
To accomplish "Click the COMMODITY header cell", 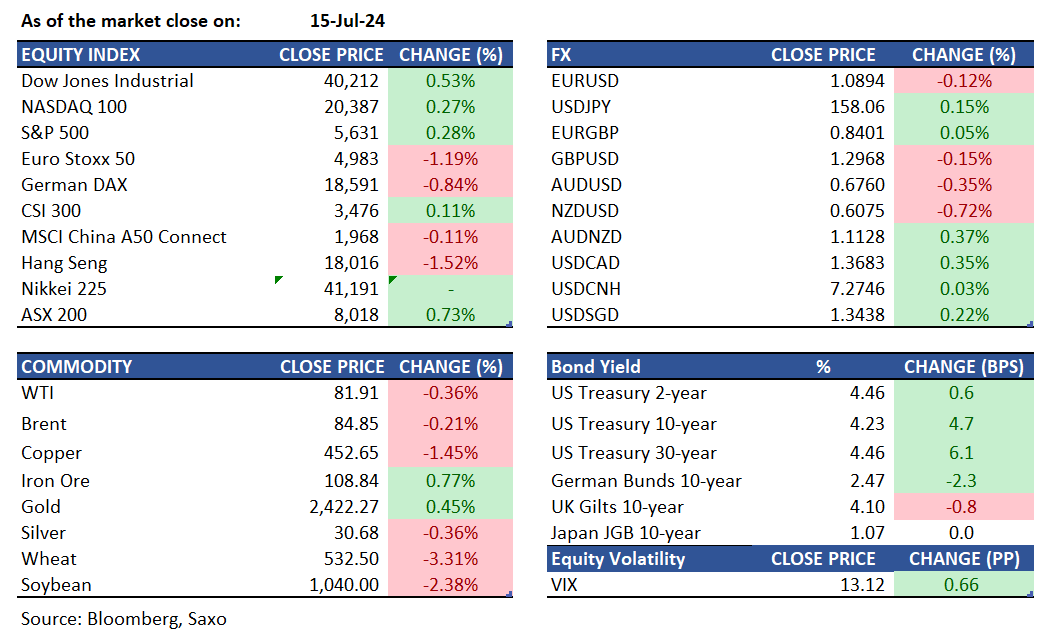I will (76, 367).
